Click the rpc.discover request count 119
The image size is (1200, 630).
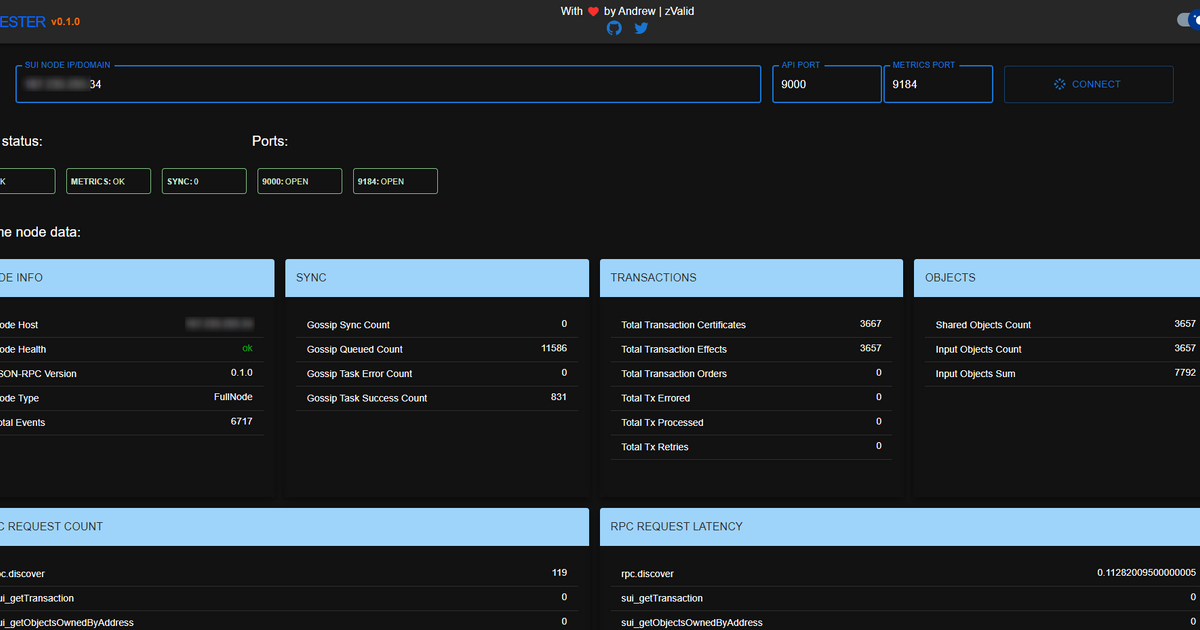coord(559,573)
